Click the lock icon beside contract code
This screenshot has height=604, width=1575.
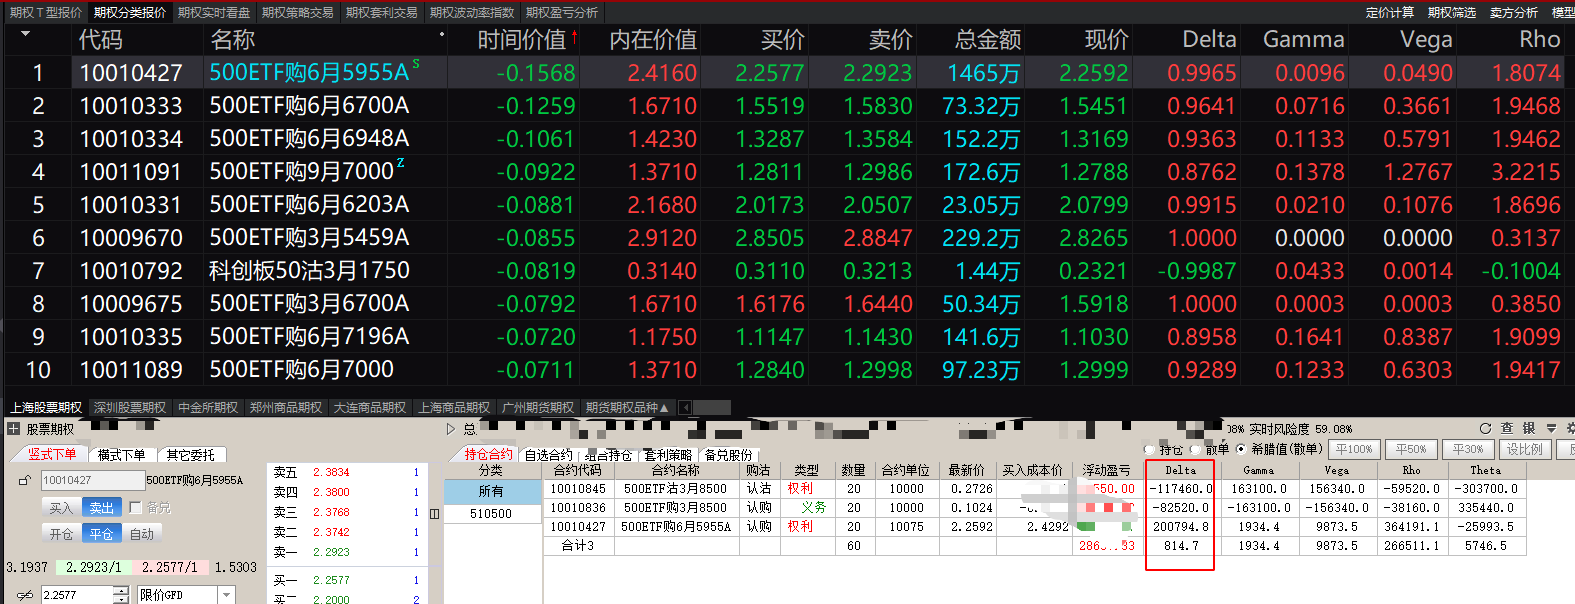25,481
